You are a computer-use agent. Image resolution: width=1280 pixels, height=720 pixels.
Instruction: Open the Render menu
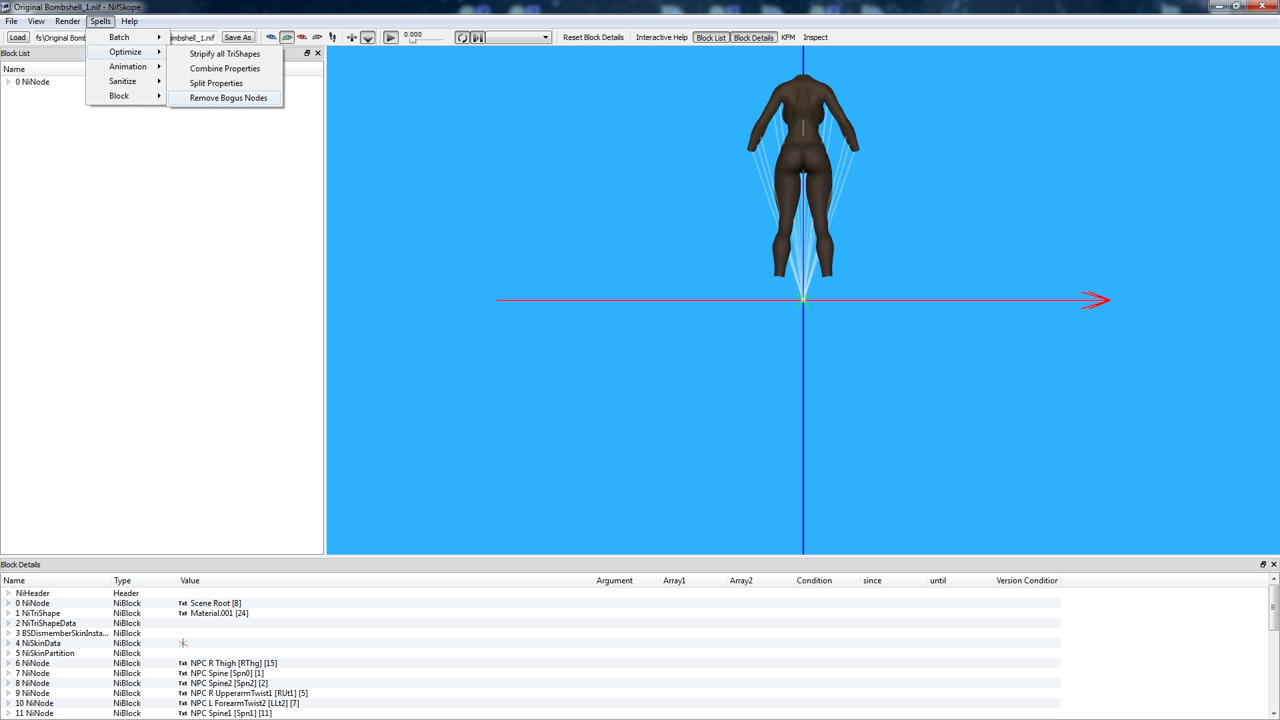coord(68,21)
